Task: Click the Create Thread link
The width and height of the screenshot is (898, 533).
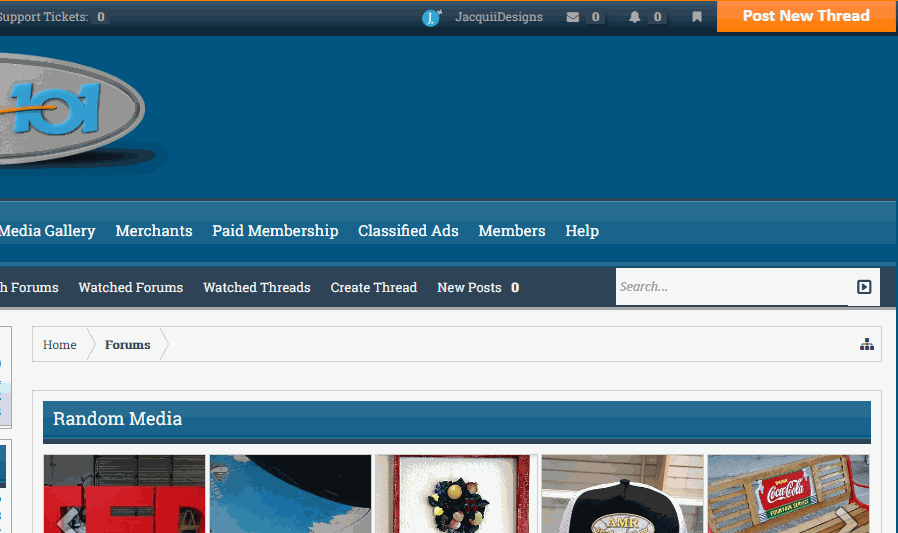Action: (373, 287)
